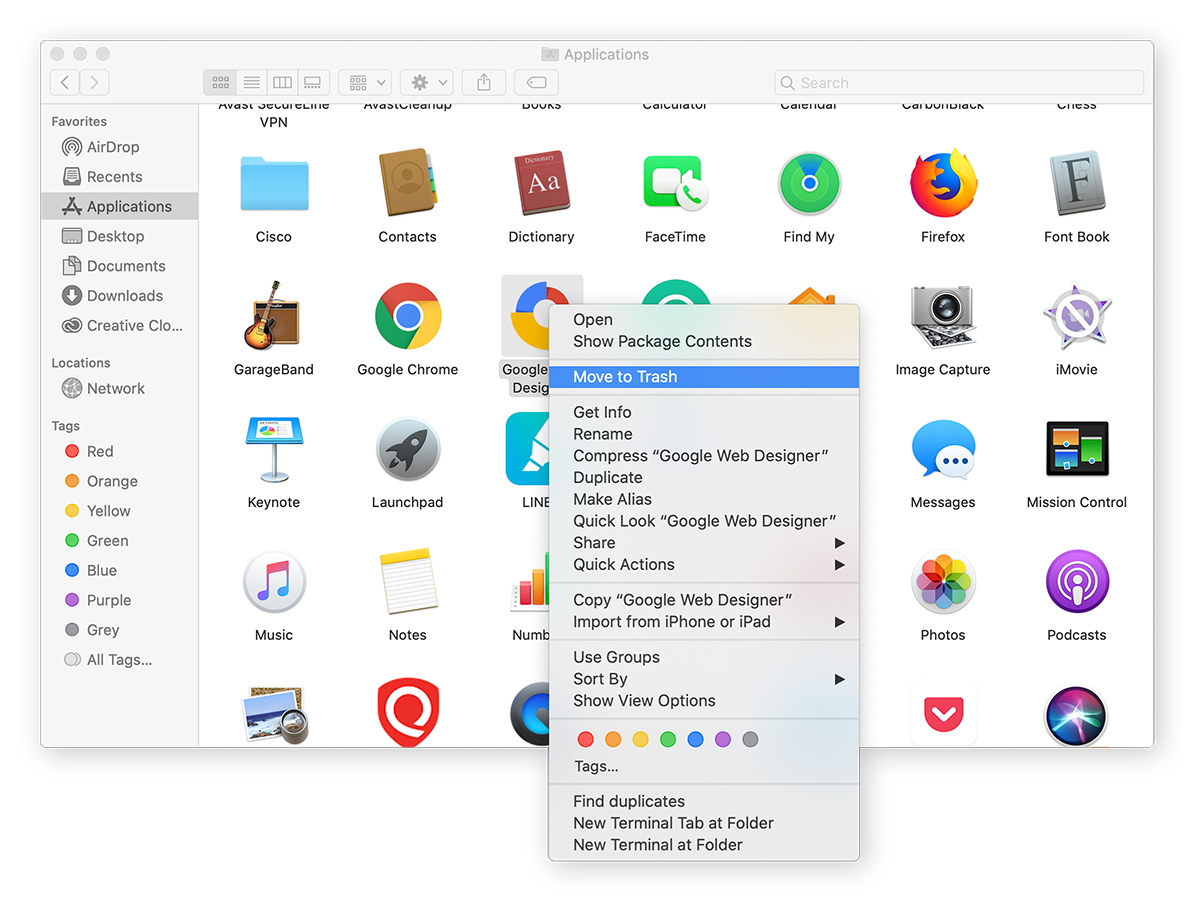Open the item grouping dropdown
1200x903 pixels.
pos(364,82)
